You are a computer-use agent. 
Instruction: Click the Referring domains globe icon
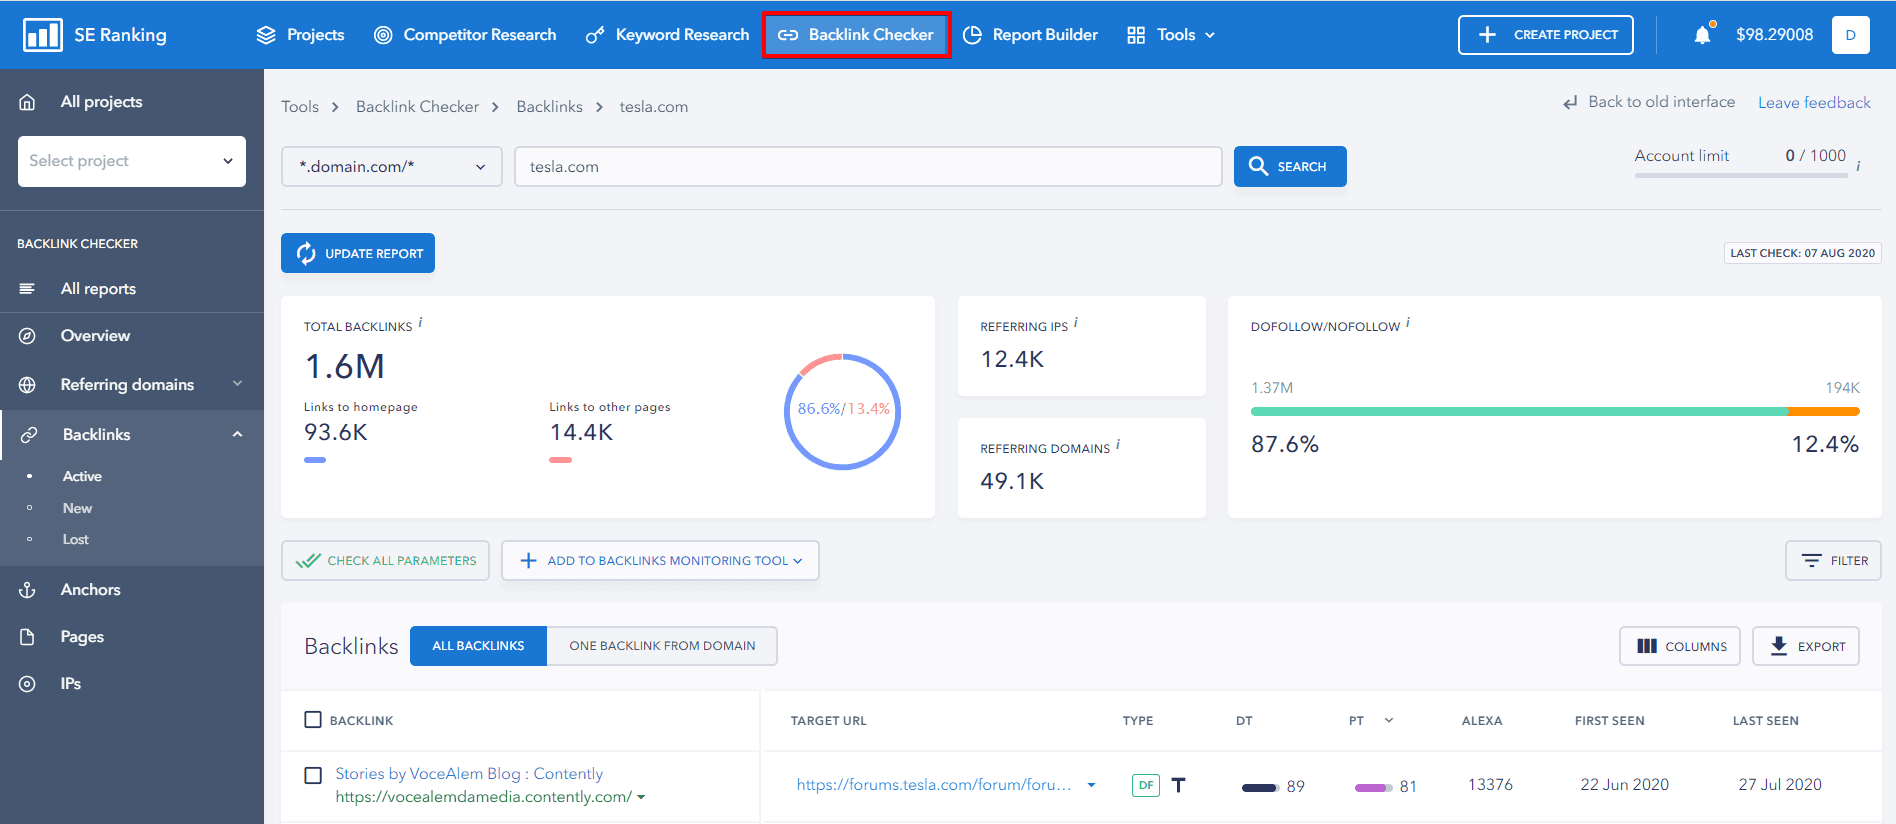28,385
